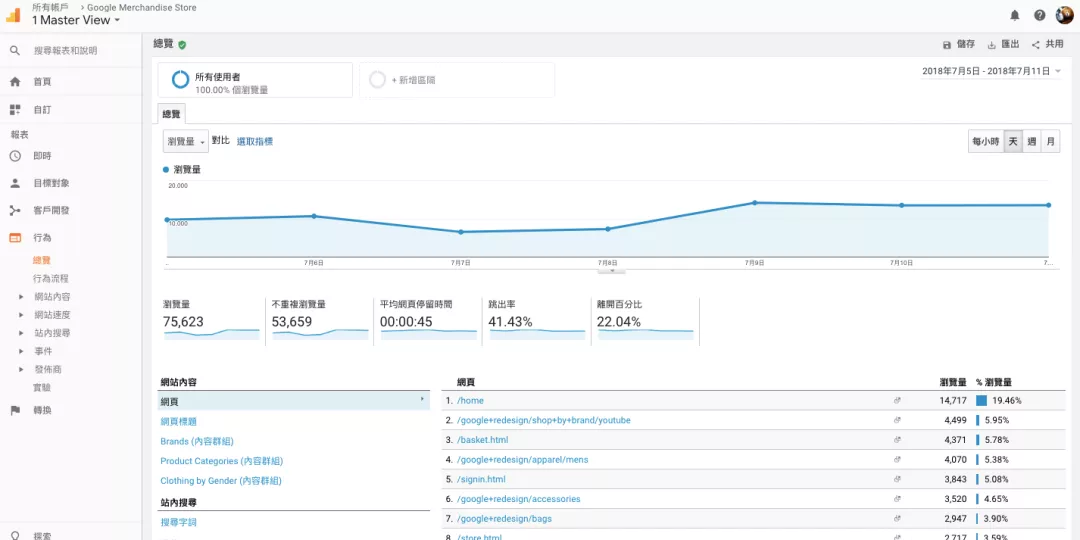Open the date range dropdown
Image resolution: width=1080 pixels, height=540 pixels.
tap(991, 71)
